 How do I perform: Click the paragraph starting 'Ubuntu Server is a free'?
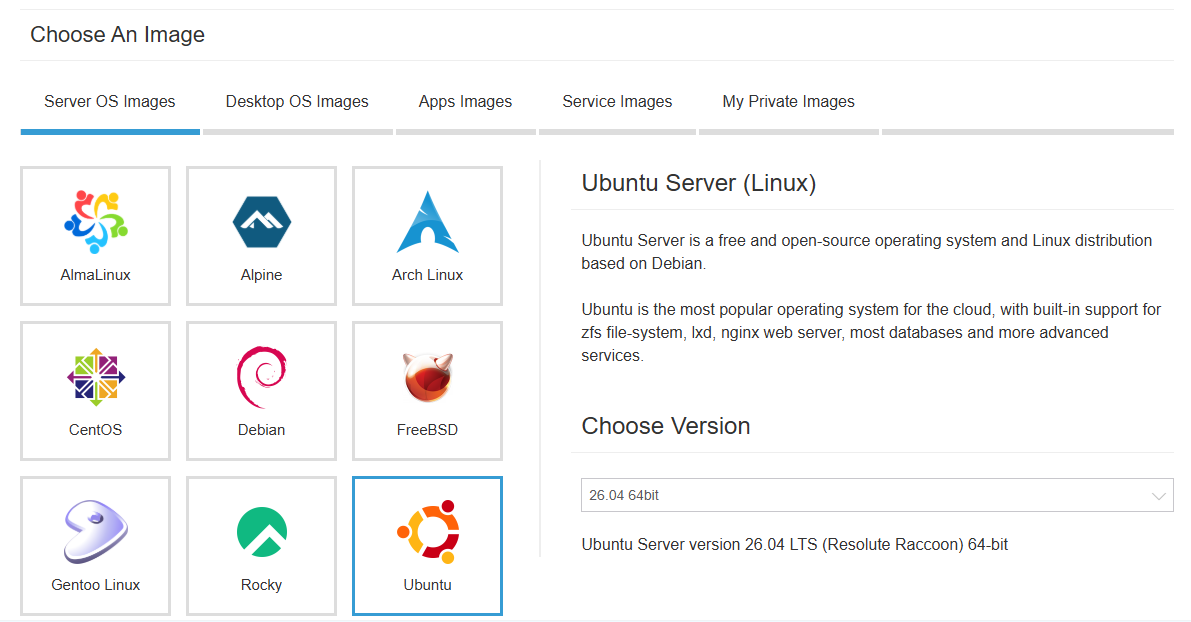tap(867, 252)
